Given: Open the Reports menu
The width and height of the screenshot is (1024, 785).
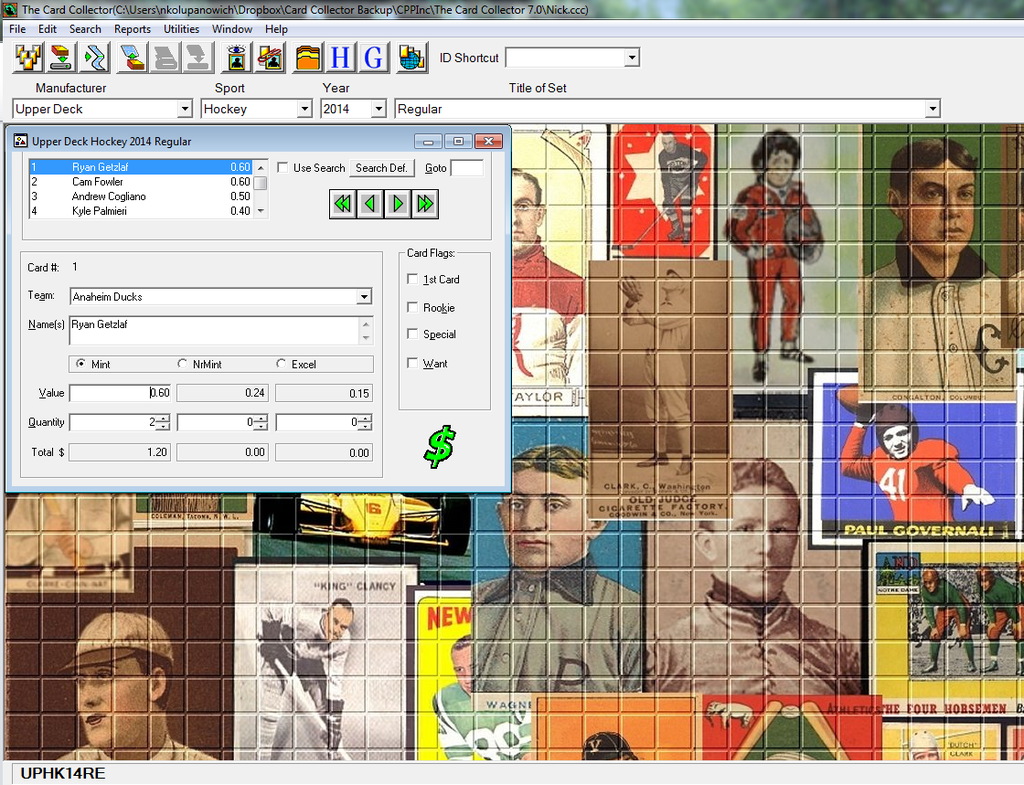Looking at the screenshot, I should click(x=132, y=29).
